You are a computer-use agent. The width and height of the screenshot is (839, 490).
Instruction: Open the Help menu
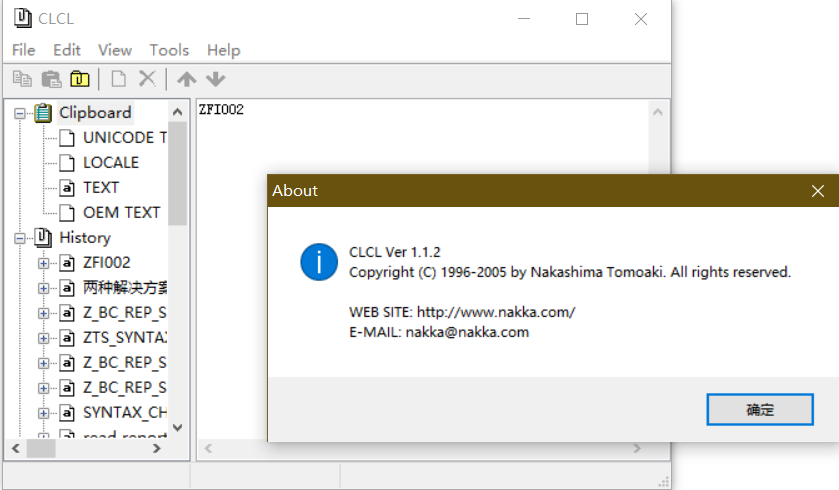pyautogui.click(x=224, y=50)
